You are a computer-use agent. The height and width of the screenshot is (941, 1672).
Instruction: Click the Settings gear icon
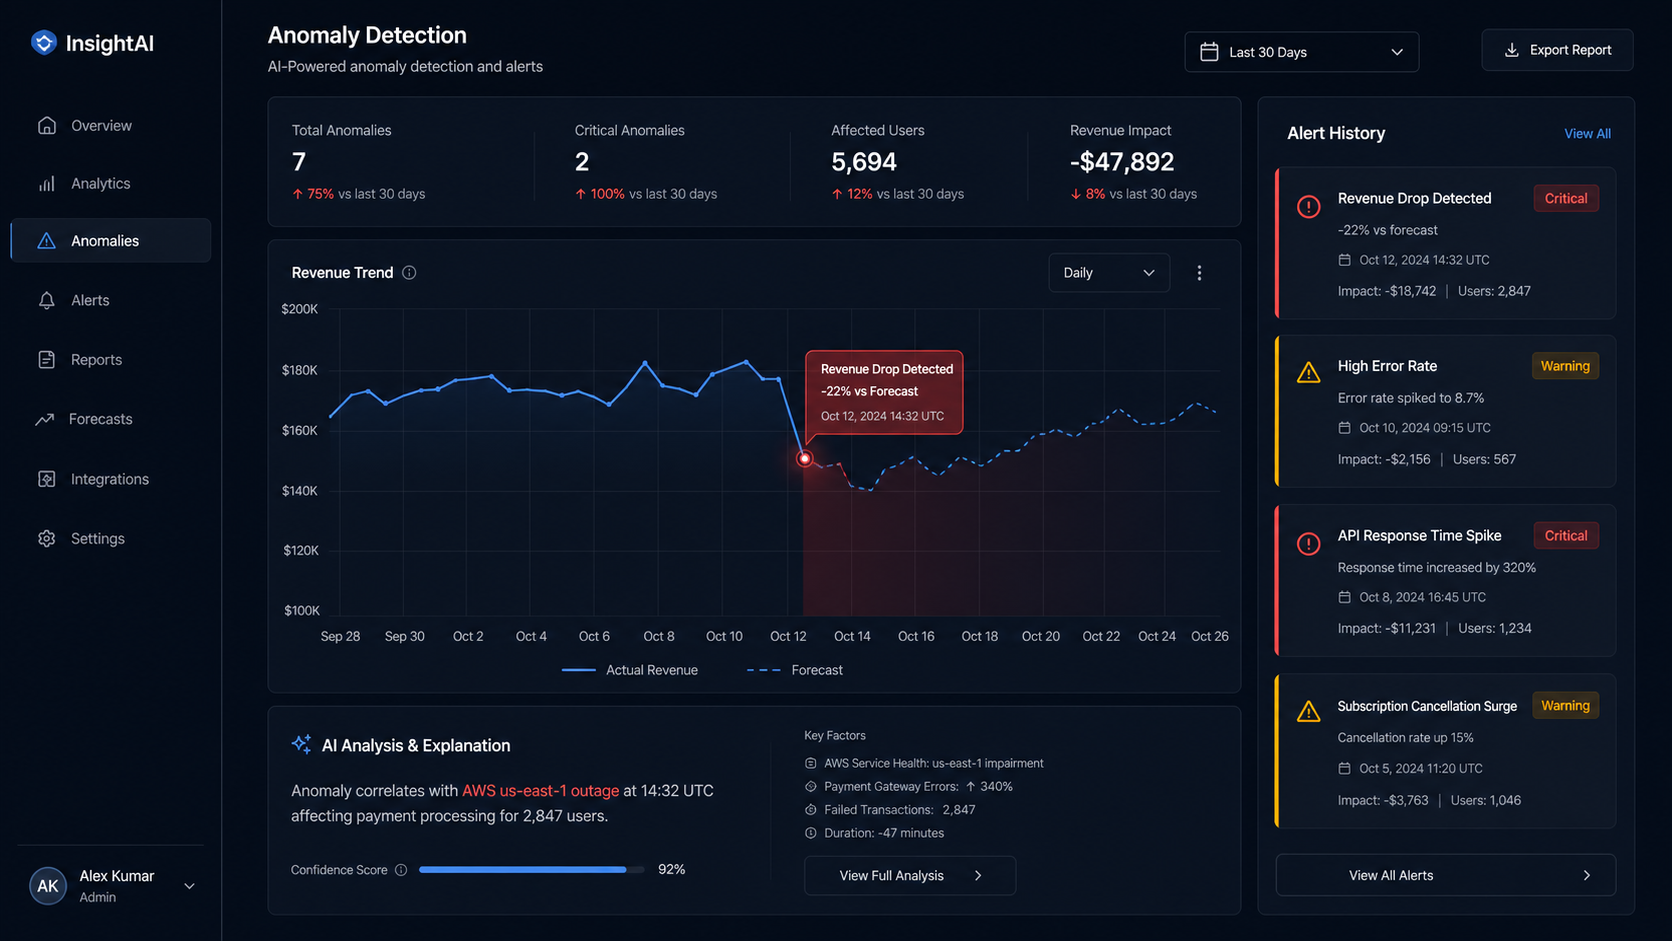[47, 538]
